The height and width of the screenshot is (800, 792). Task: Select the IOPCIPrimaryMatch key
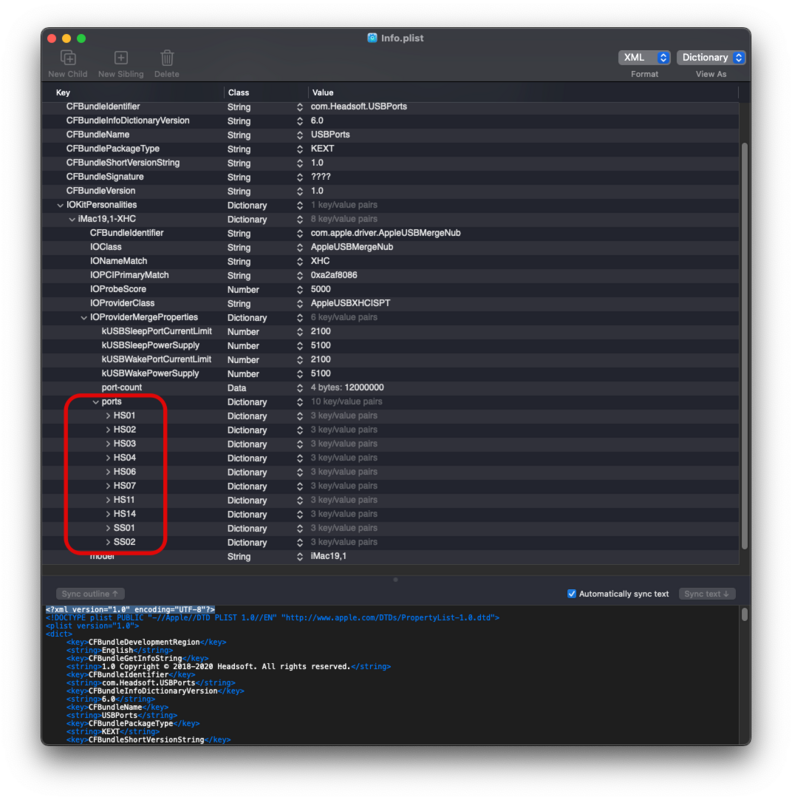click(129, 275)
